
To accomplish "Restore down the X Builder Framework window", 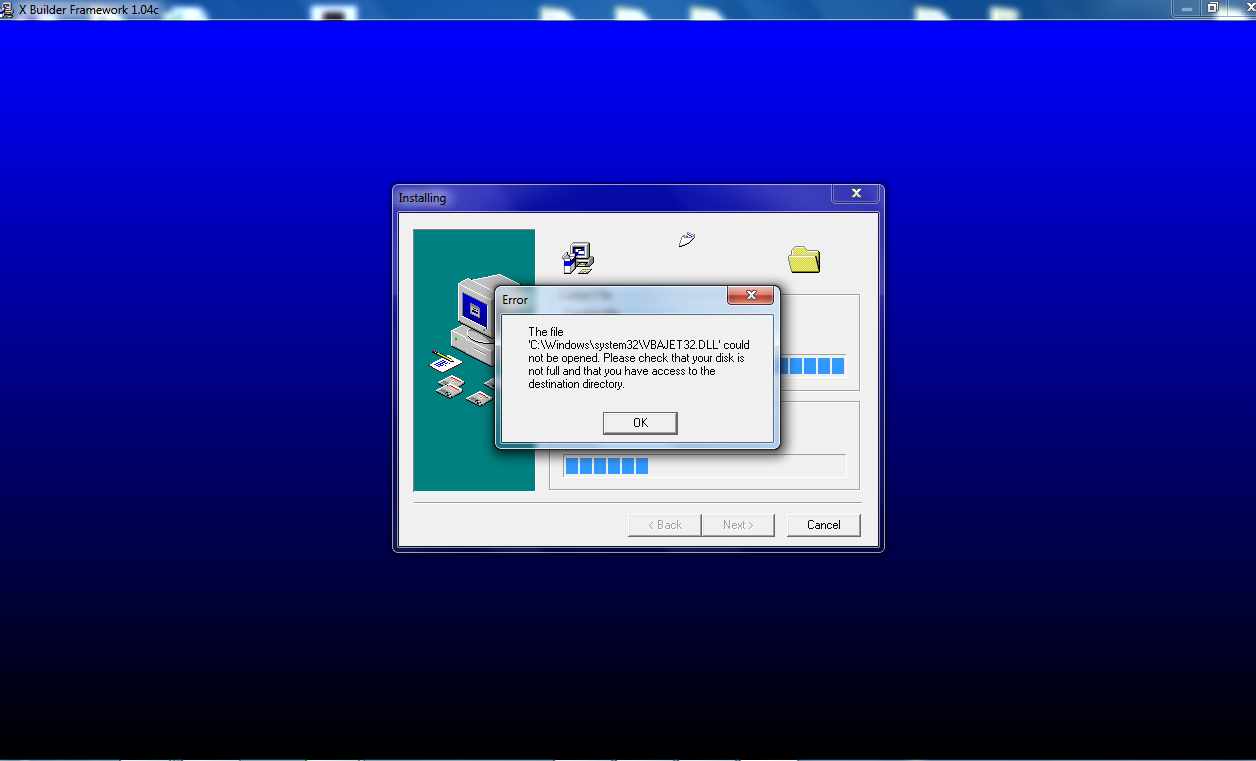I will pyautogui.click(x=1212, y=8).
